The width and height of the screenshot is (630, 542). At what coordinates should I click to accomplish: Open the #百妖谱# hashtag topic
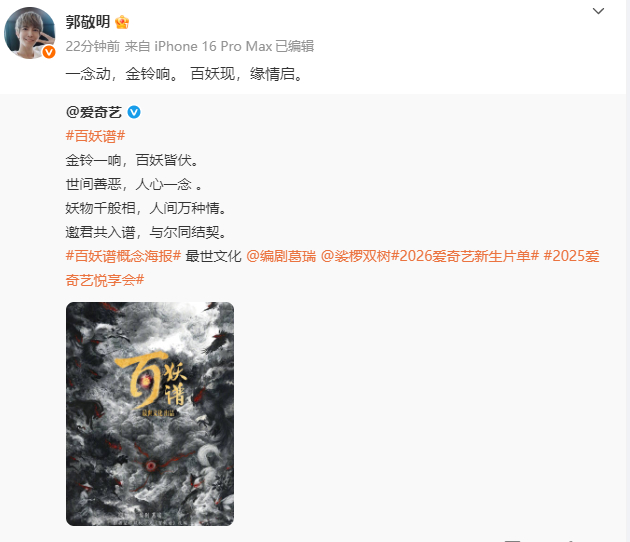[x=95, y=136]
